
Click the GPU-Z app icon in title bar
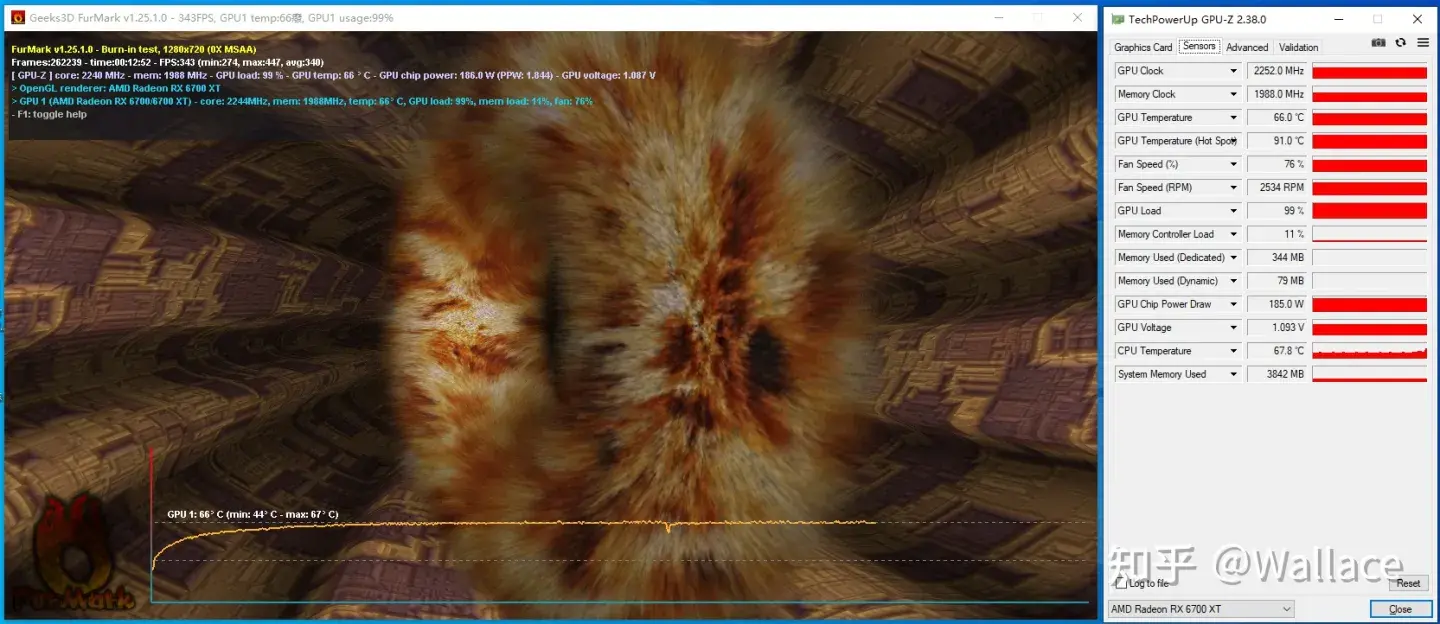tap(1118, 19)
